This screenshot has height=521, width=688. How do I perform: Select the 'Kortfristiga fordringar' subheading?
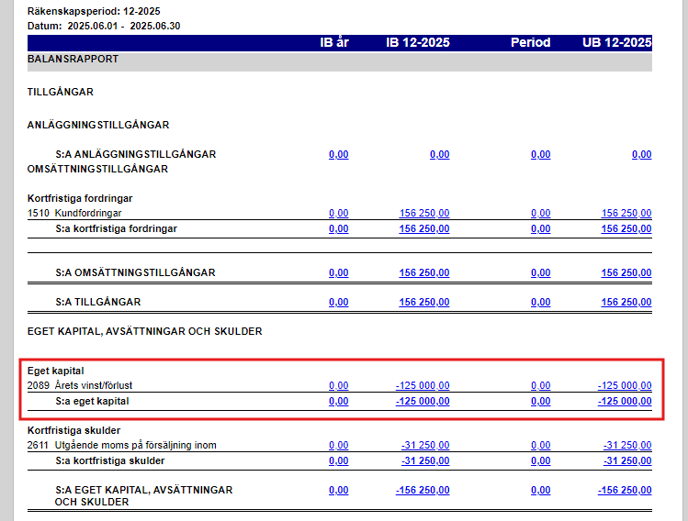(79, 198)
